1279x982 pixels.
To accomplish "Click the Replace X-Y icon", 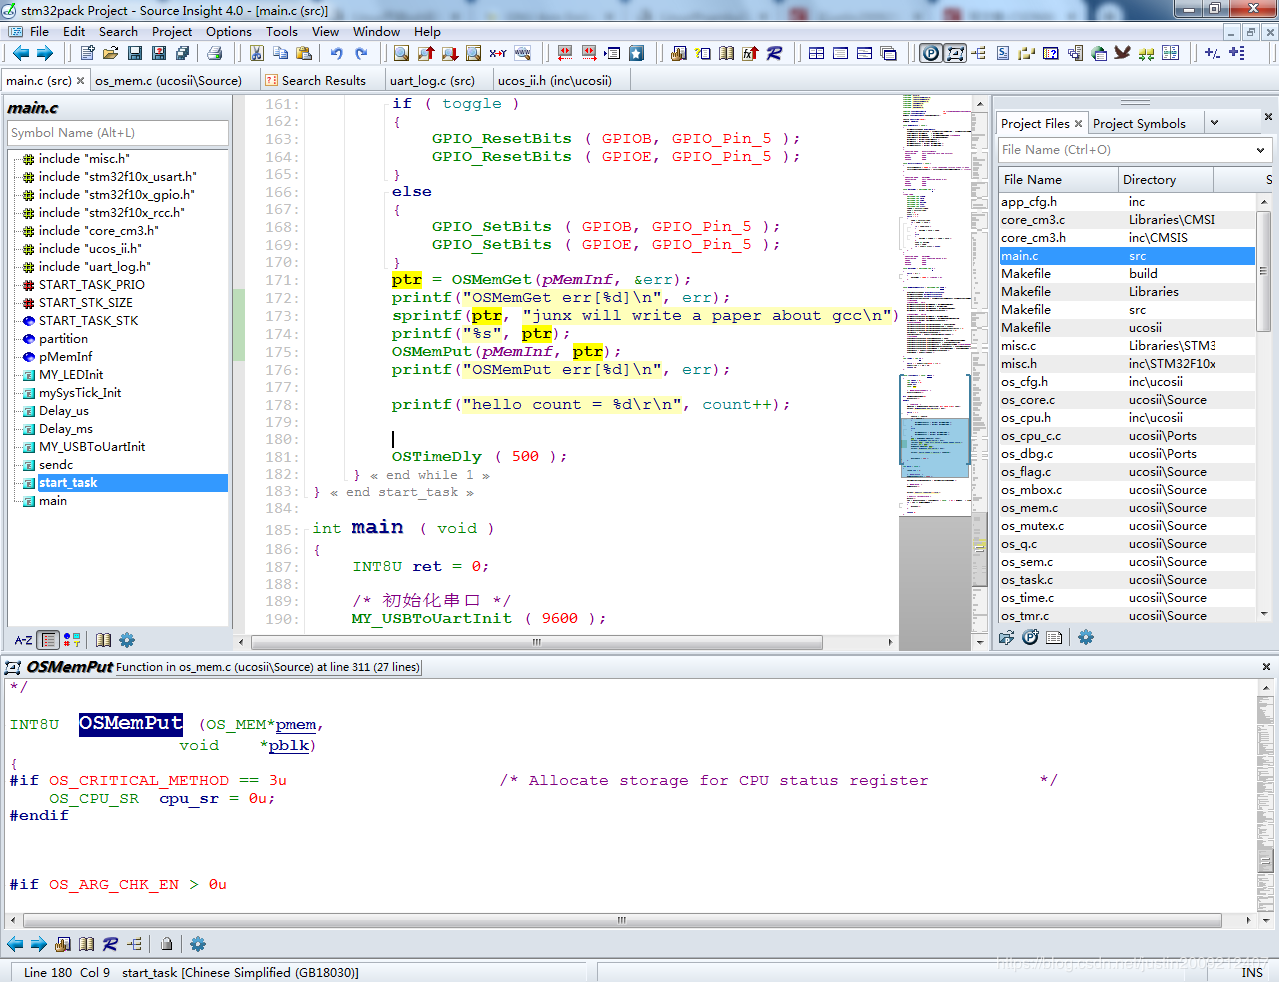I will point(497,53).
